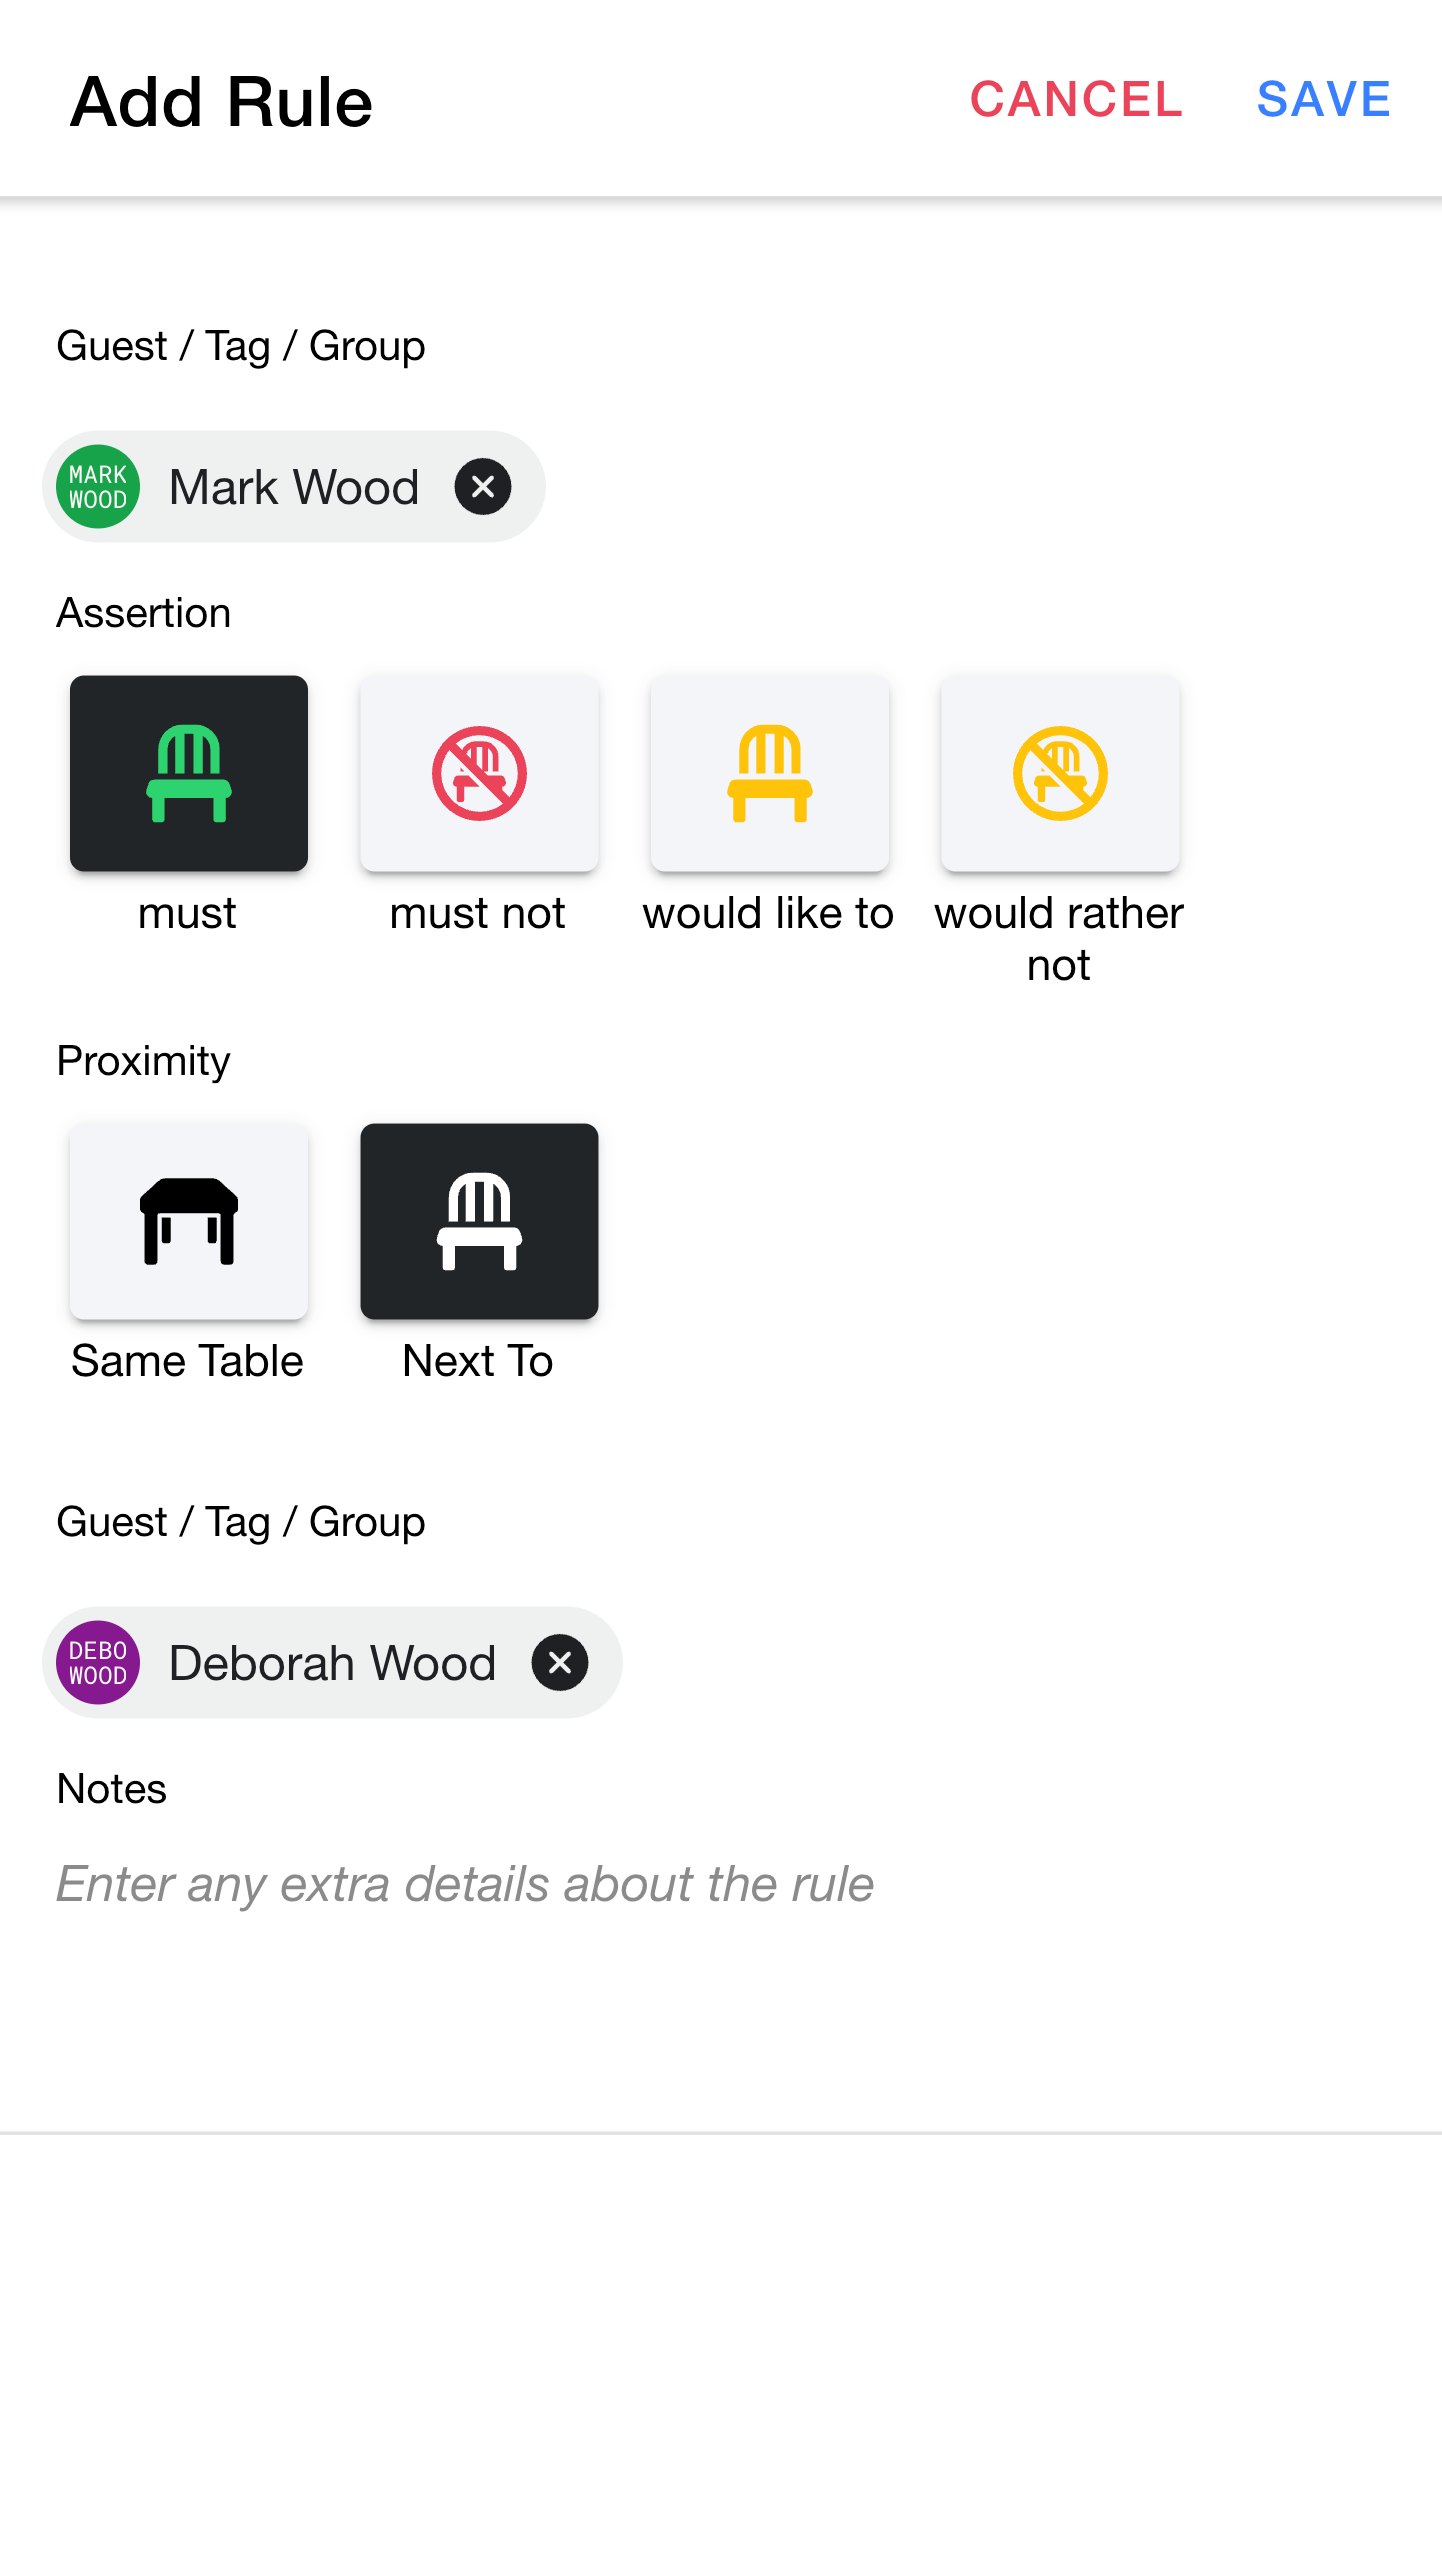Choose the red 'must not' assertion icon

479,773
